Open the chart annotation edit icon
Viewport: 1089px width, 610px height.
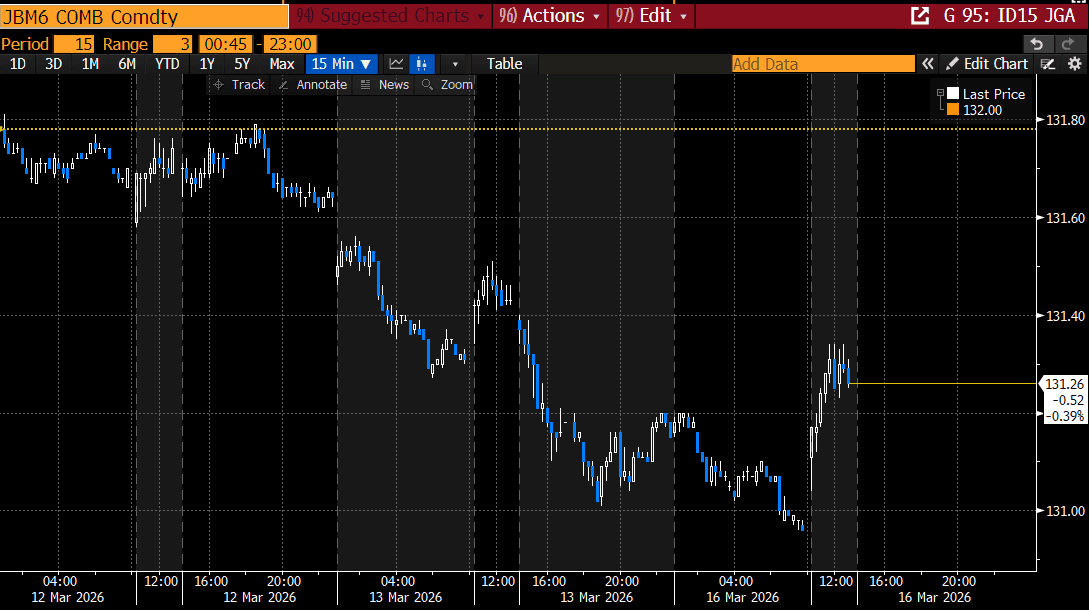(1048, 64)
